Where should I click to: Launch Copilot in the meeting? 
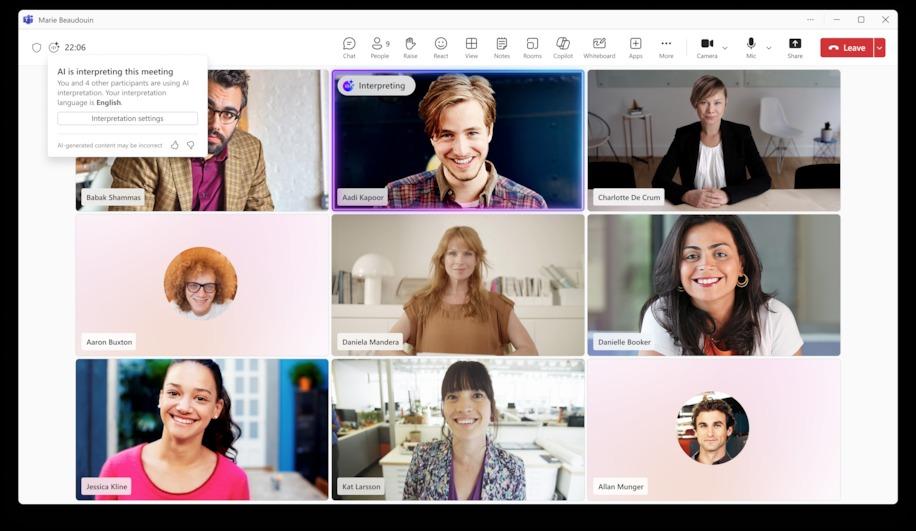563,47
